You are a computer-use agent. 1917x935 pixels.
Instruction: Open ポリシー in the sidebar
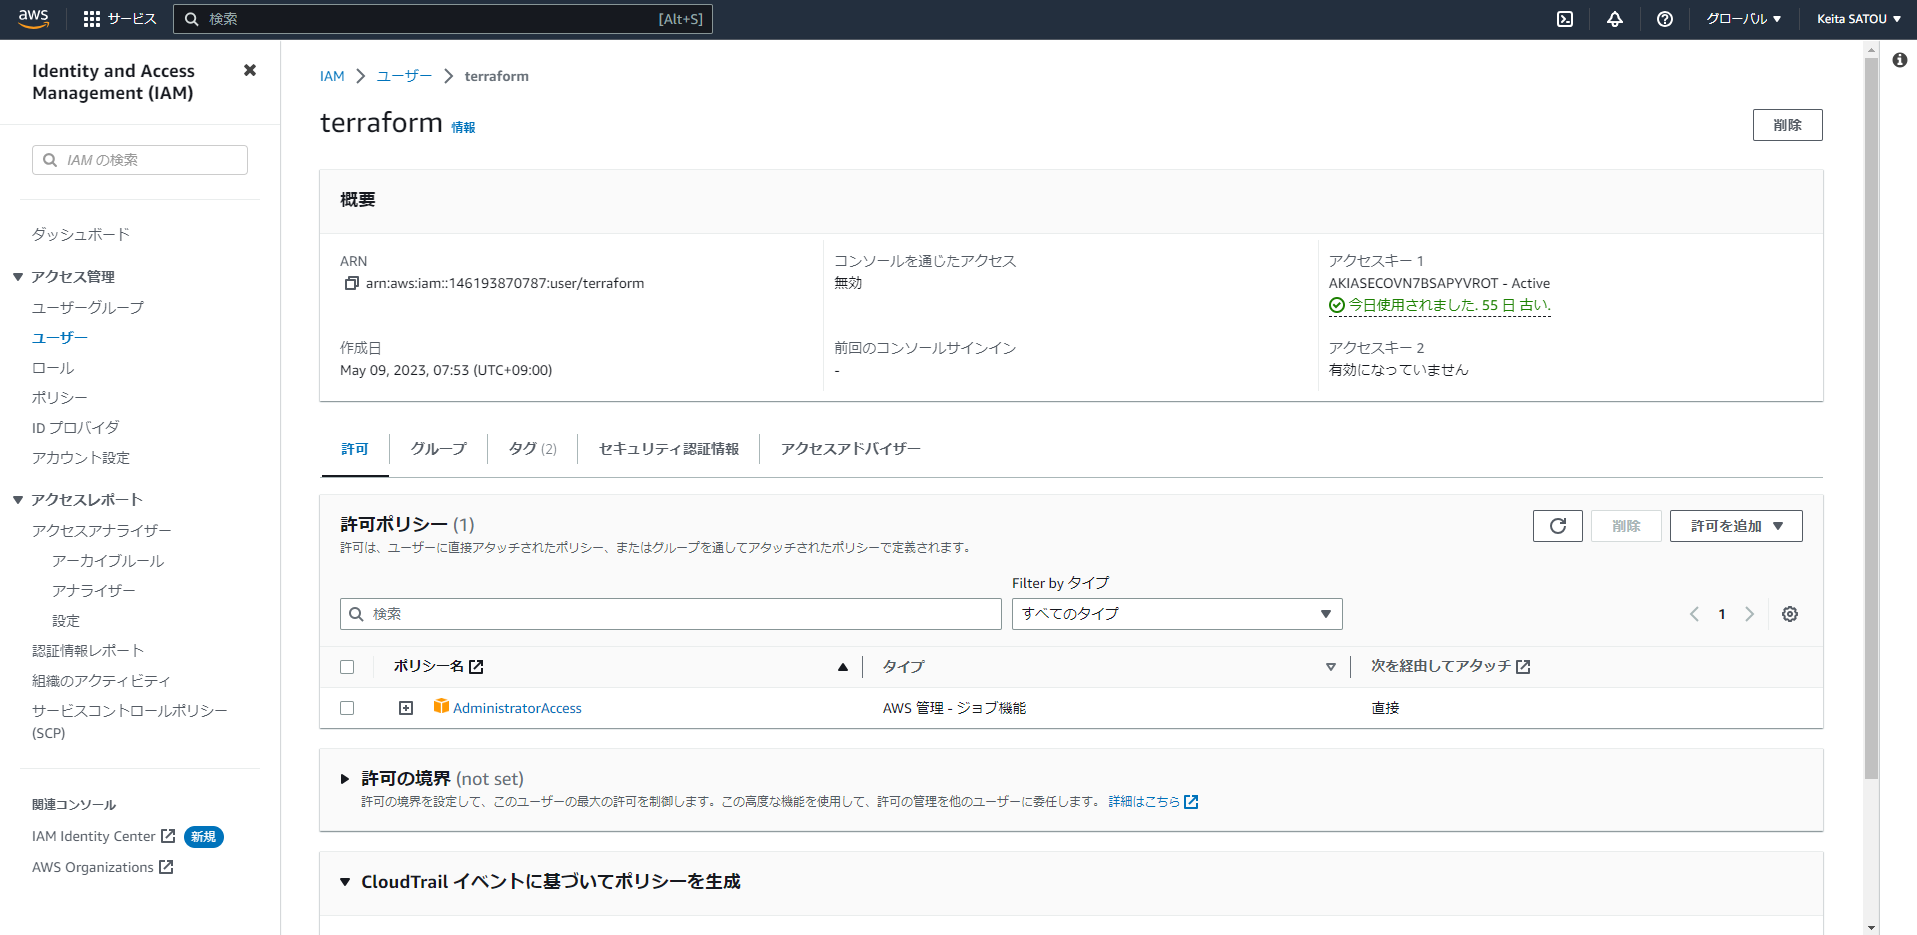60,398
